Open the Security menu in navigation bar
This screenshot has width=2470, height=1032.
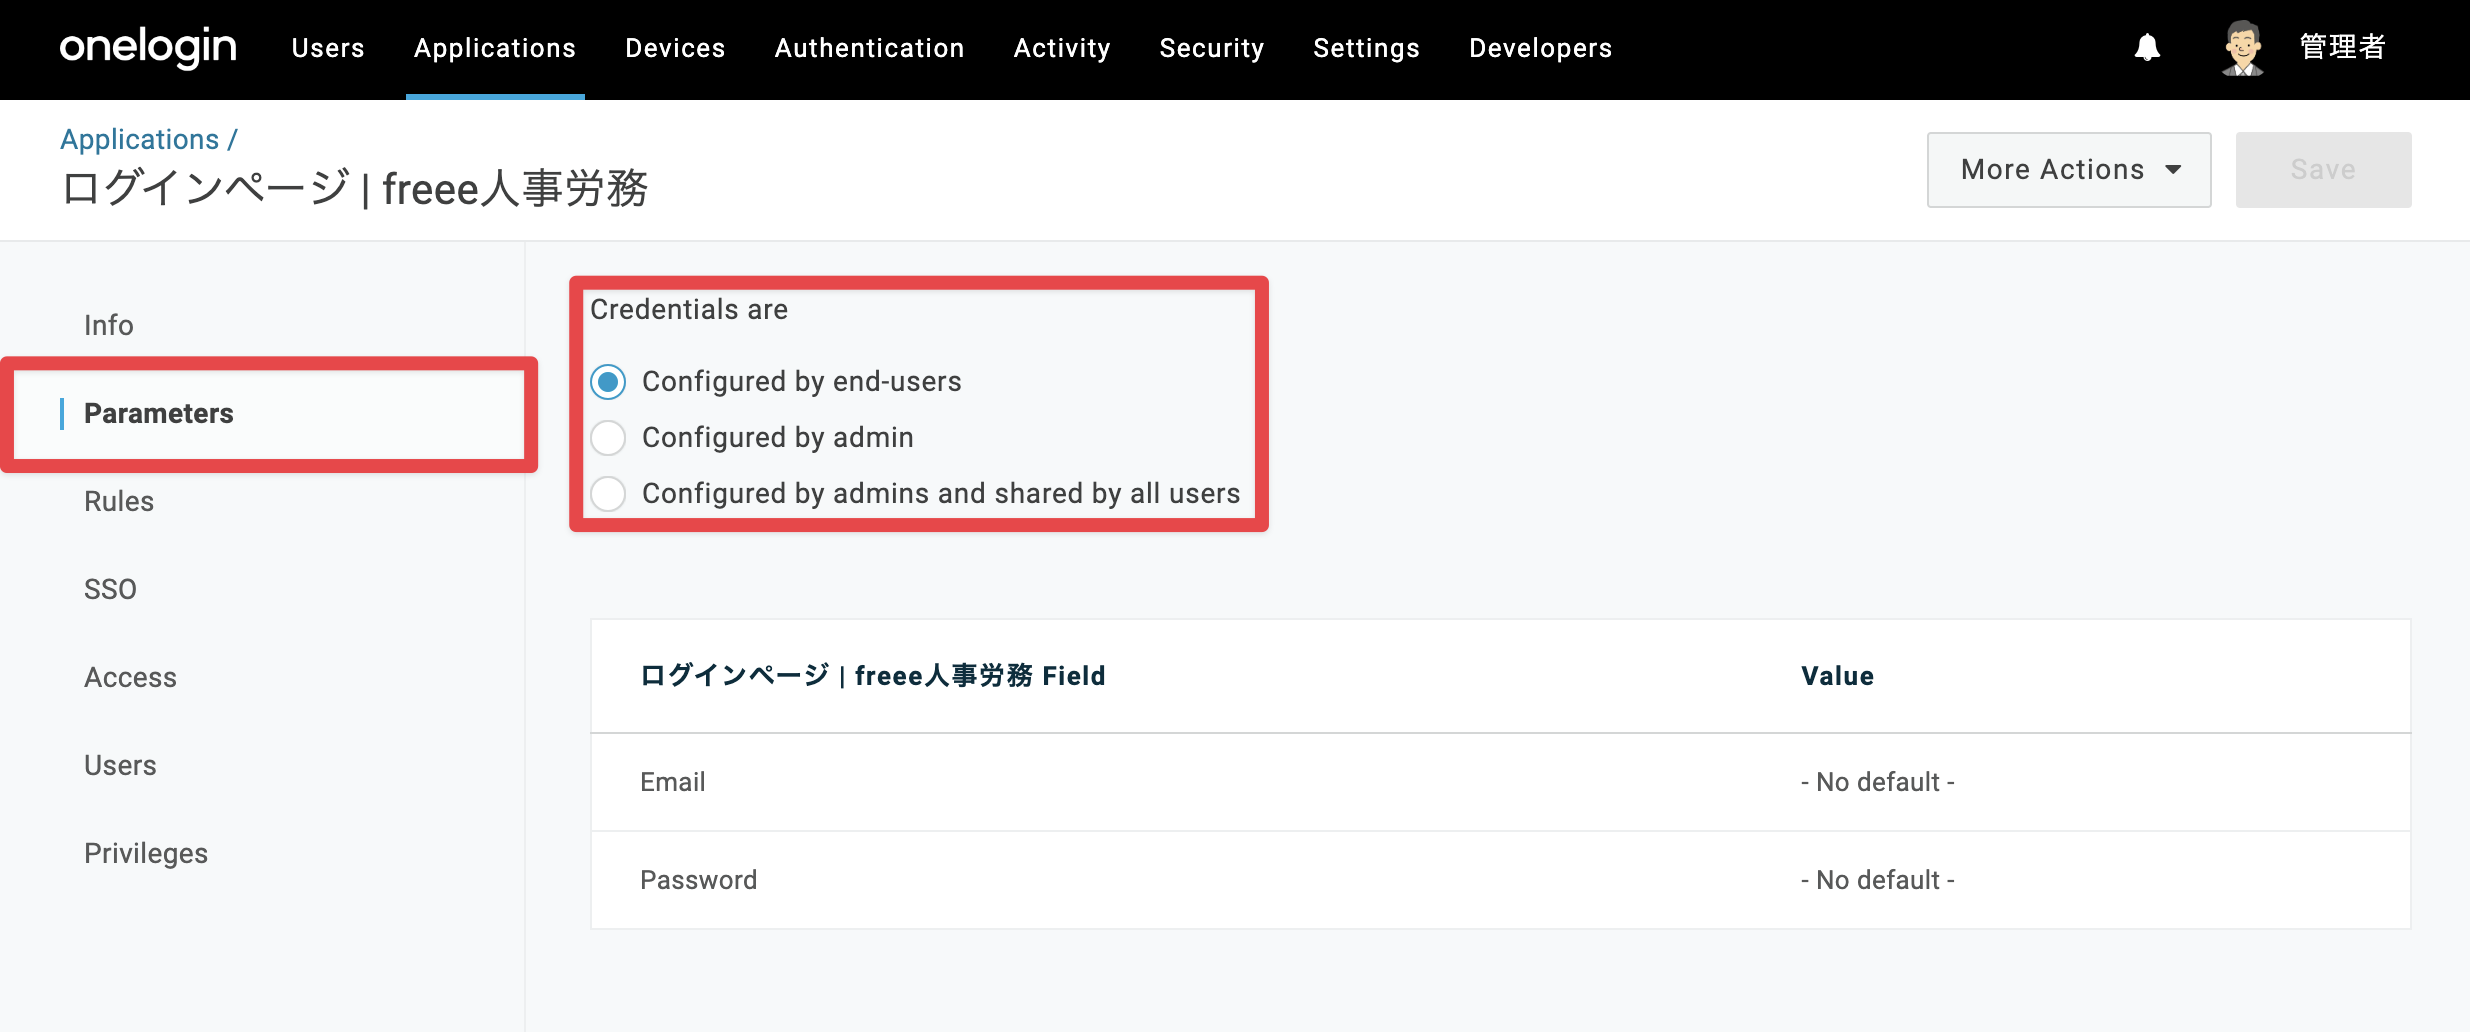1212,48
